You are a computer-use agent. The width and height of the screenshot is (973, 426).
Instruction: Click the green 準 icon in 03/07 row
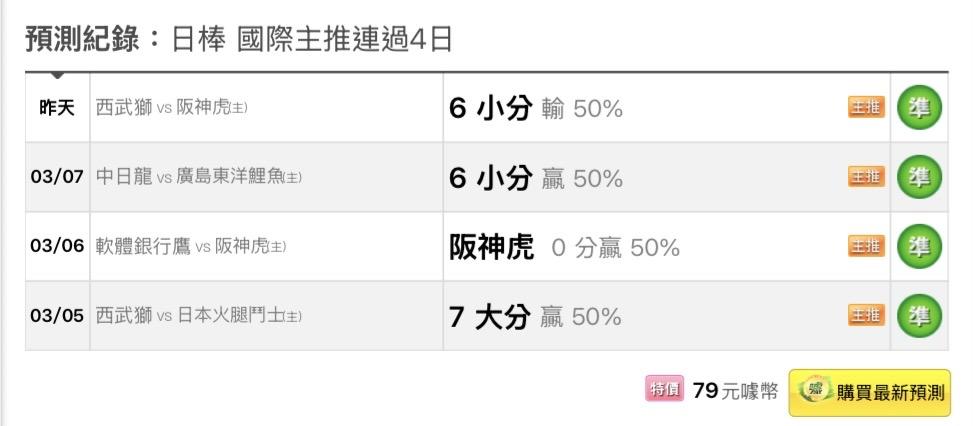[919, 178]
